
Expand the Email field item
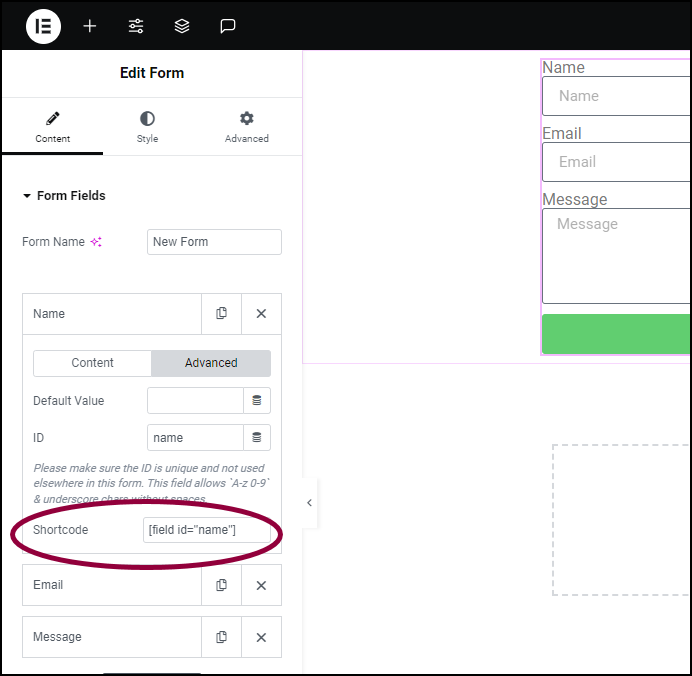[112, 585]
